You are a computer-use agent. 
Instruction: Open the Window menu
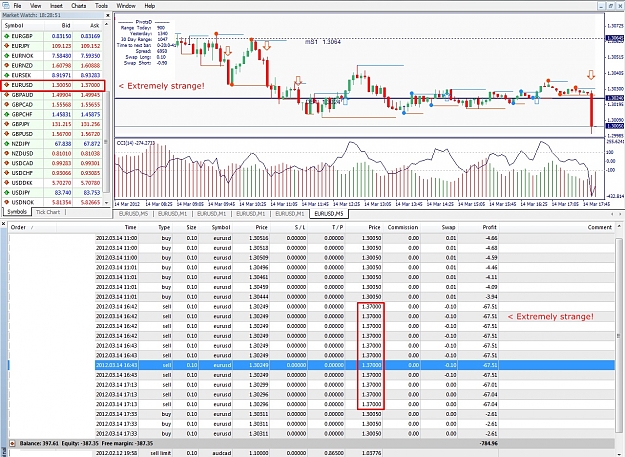pyautogui.click(x=126, y=6)
